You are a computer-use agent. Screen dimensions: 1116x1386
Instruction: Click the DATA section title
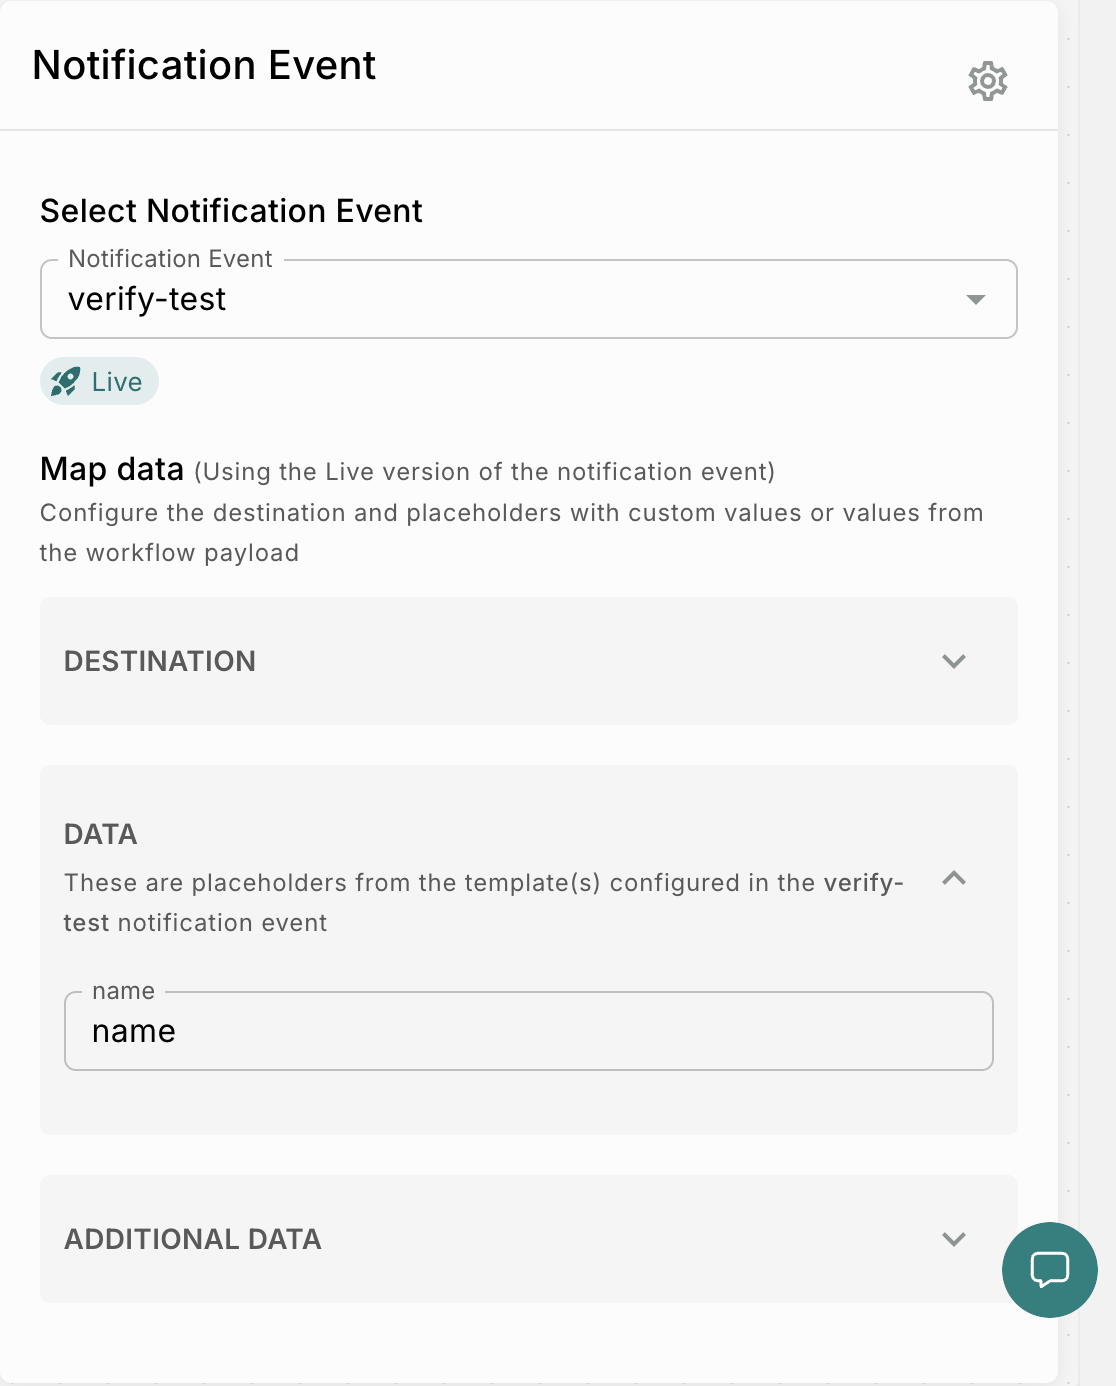pyautogui.click(x=100, y=834)
